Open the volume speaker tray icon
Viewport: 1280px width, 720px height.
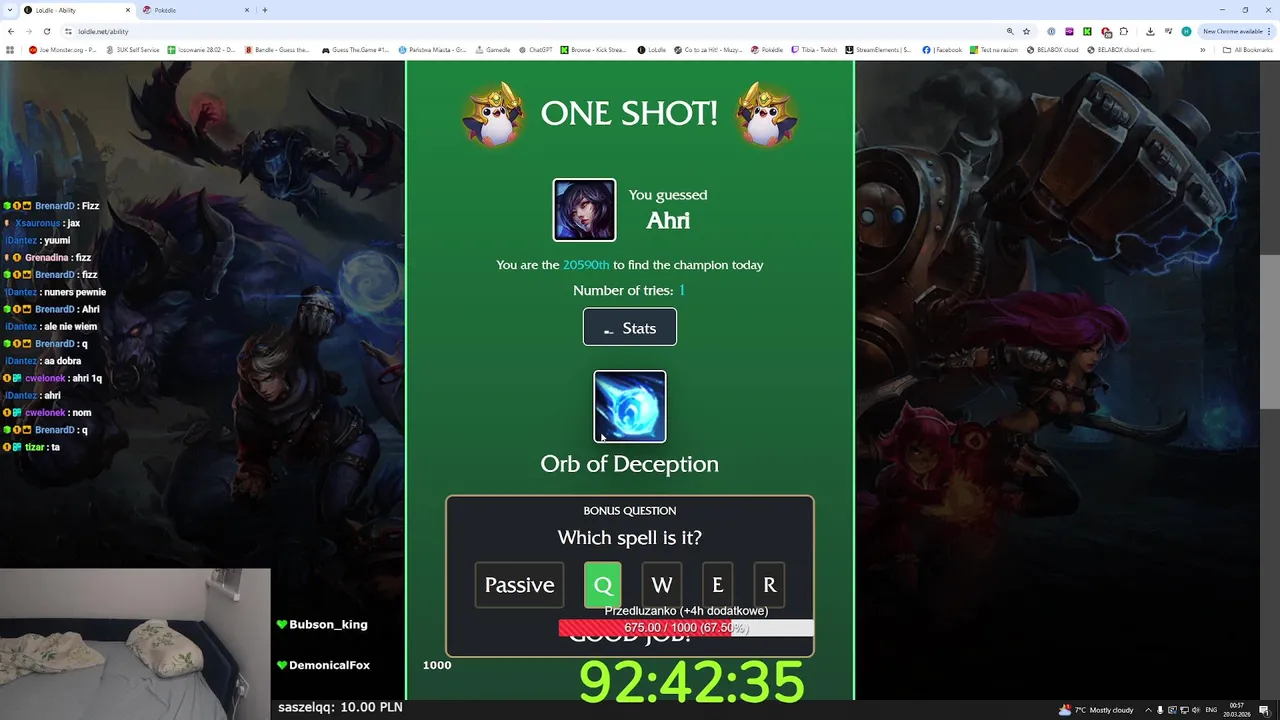tap(1195, 710)
